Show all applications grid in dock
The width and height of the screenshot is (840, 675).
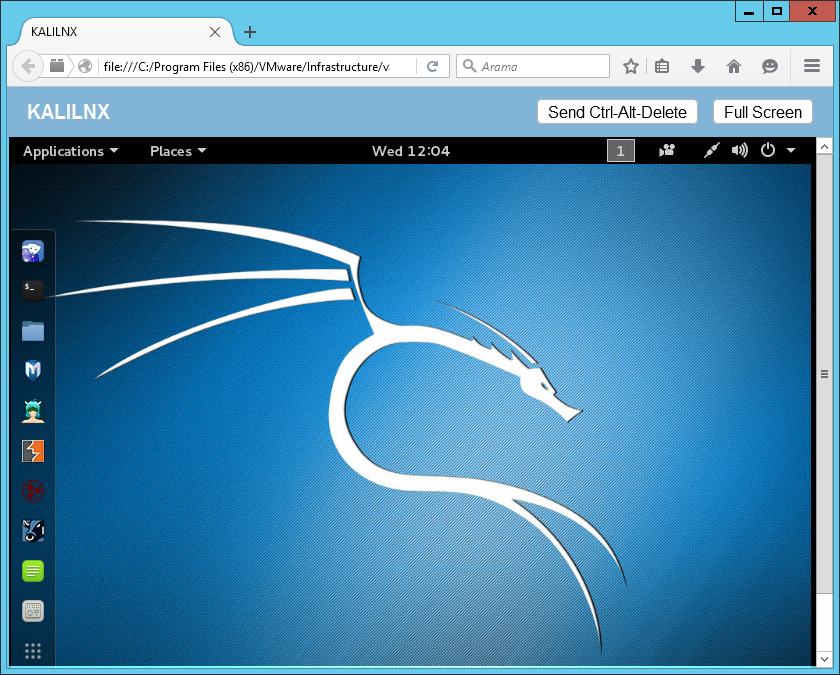coord(33,651)
